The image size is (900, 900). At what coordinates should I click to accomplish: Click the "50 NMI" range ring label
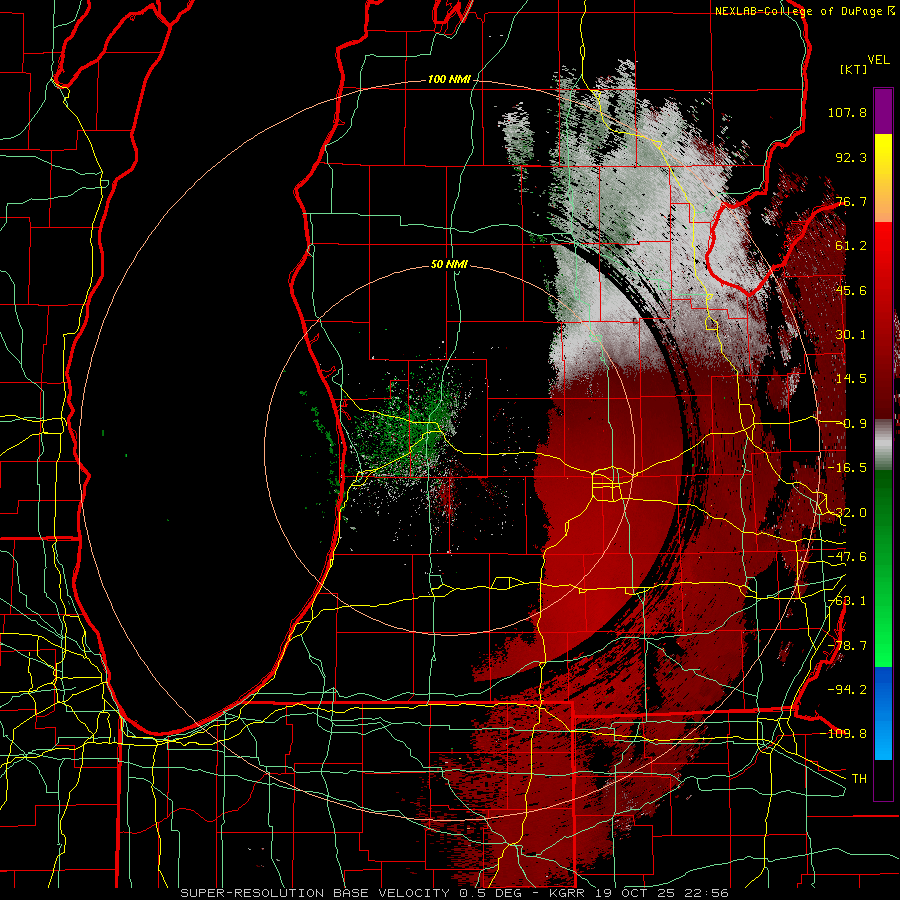click(x=449, y=265)
